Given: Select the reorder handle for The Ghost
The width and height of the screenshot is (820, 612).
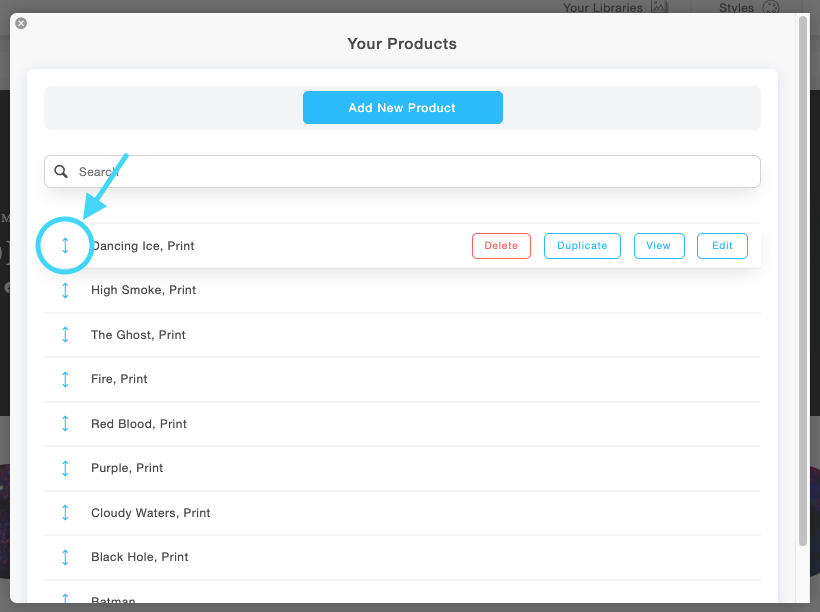Looking at the screenshot, I should pyautogui.click(x=65, y=334).
